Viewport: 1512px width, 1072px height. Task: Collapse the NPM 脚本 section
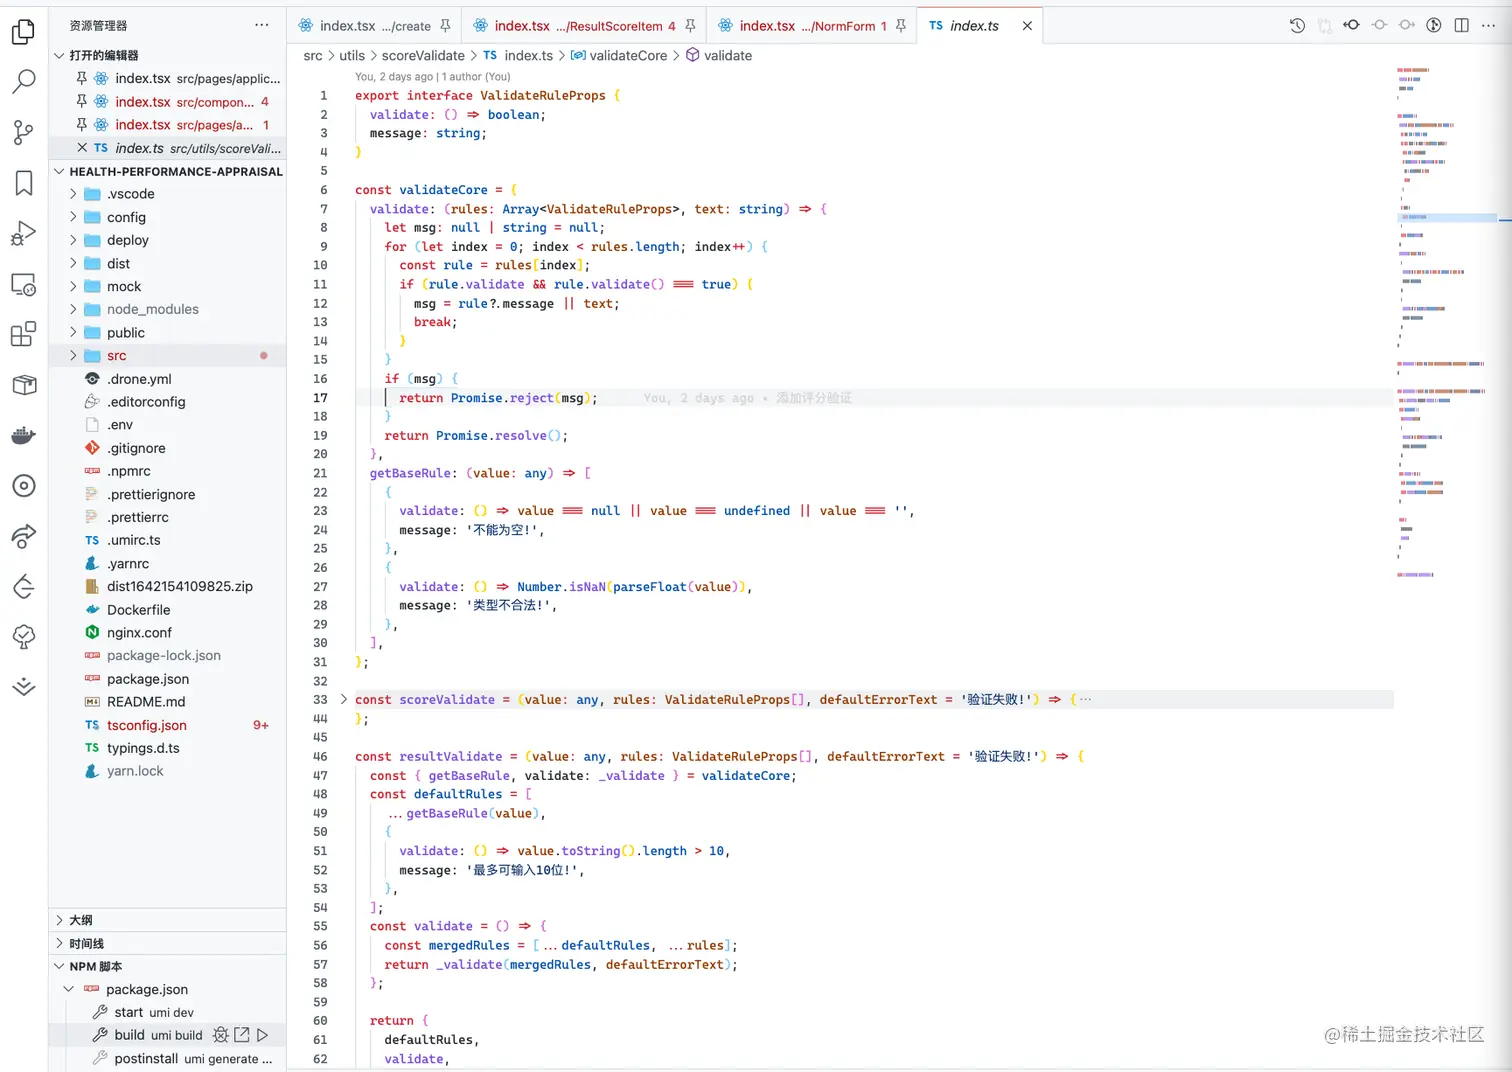coord(167,966)
